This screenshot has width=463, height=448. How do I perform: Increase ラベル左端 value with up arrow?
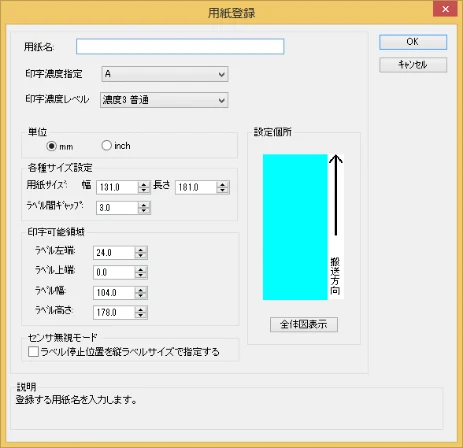point(141,250)
